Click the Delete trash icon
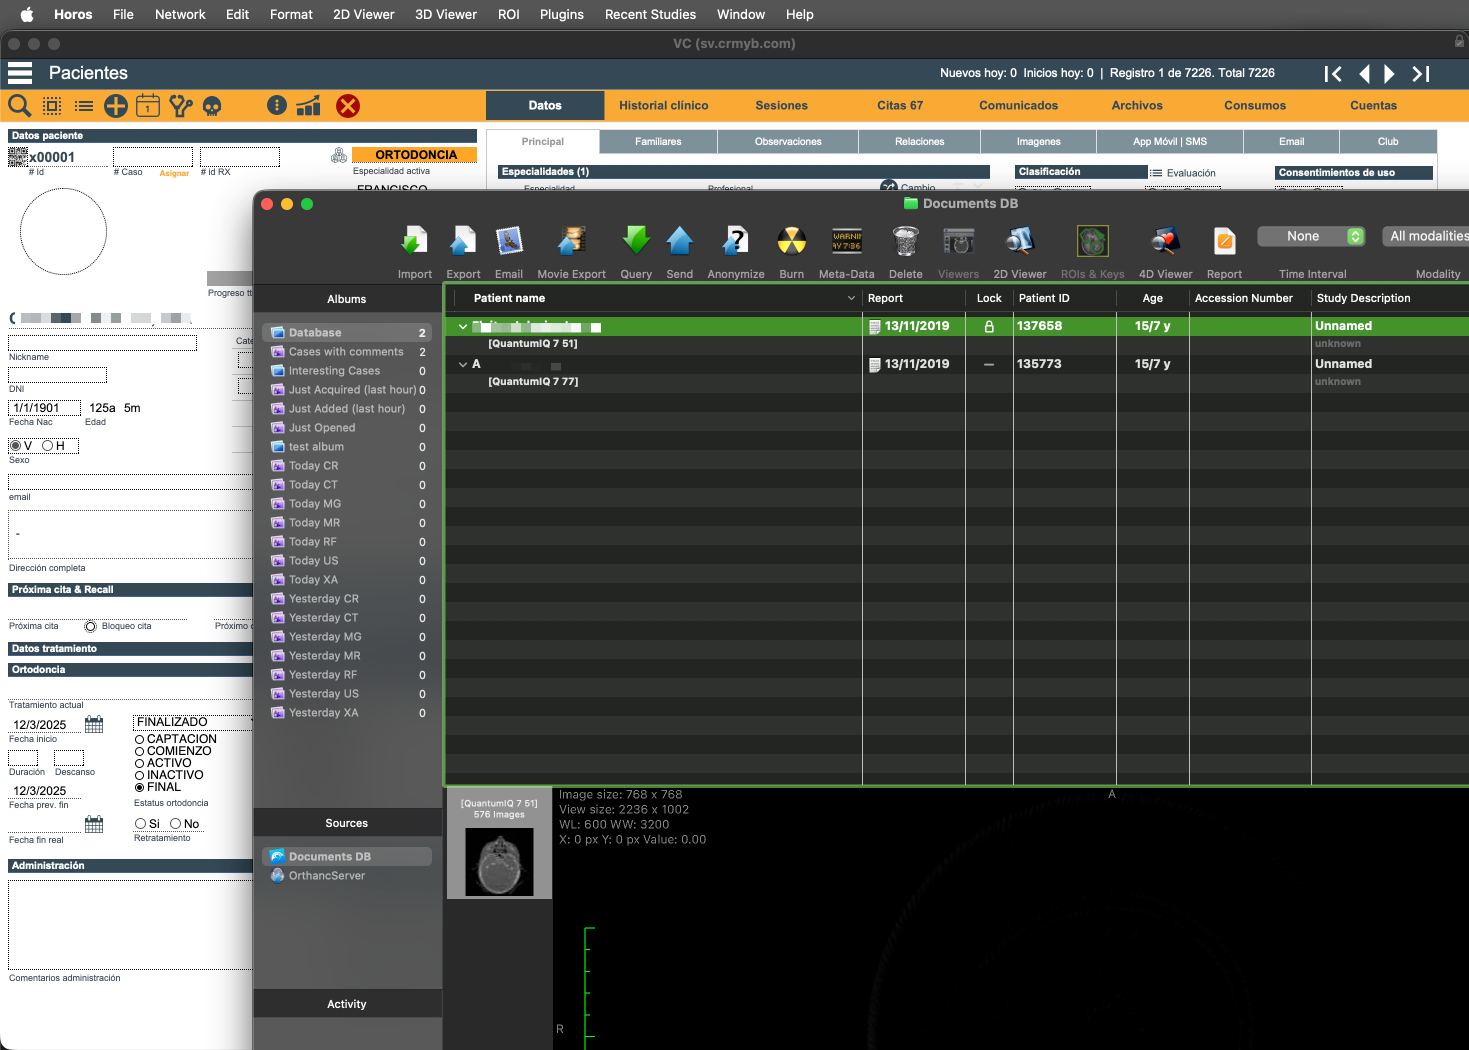The width and height of the screenshot is (1469, 1050). click(906, 241)
